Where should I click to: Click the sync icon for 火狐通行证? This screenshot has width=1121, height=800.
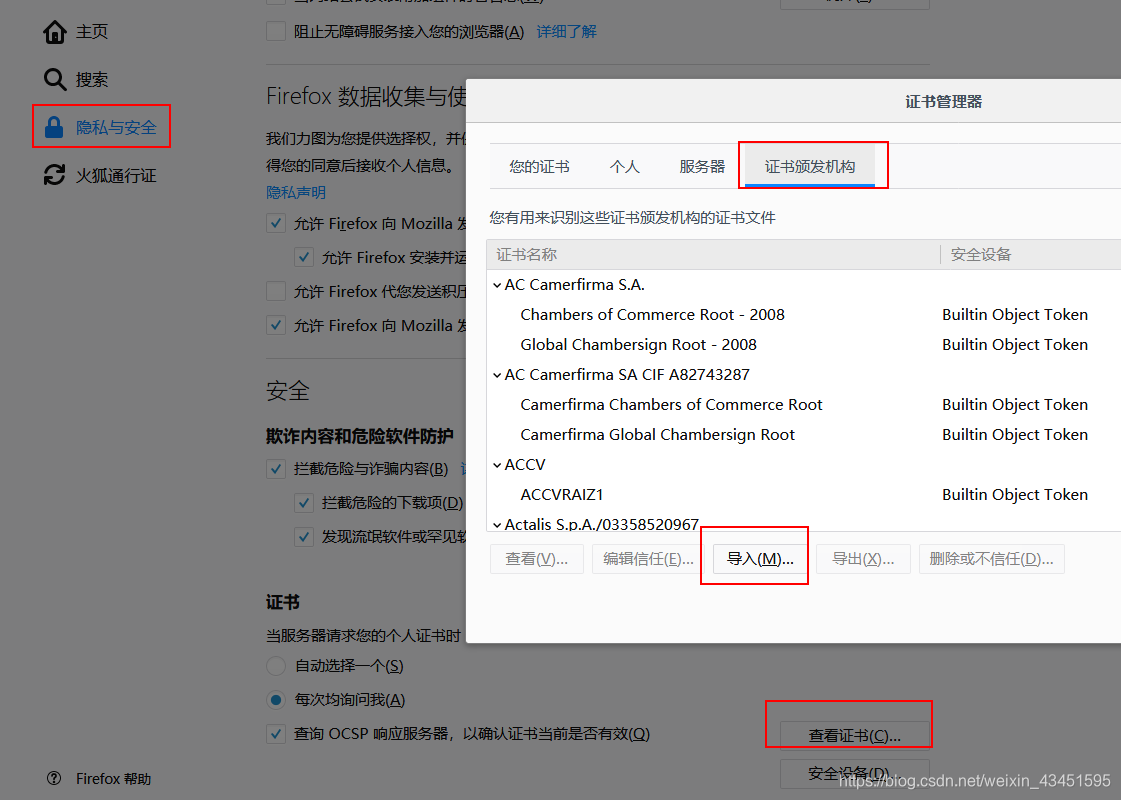click(54, 175)
